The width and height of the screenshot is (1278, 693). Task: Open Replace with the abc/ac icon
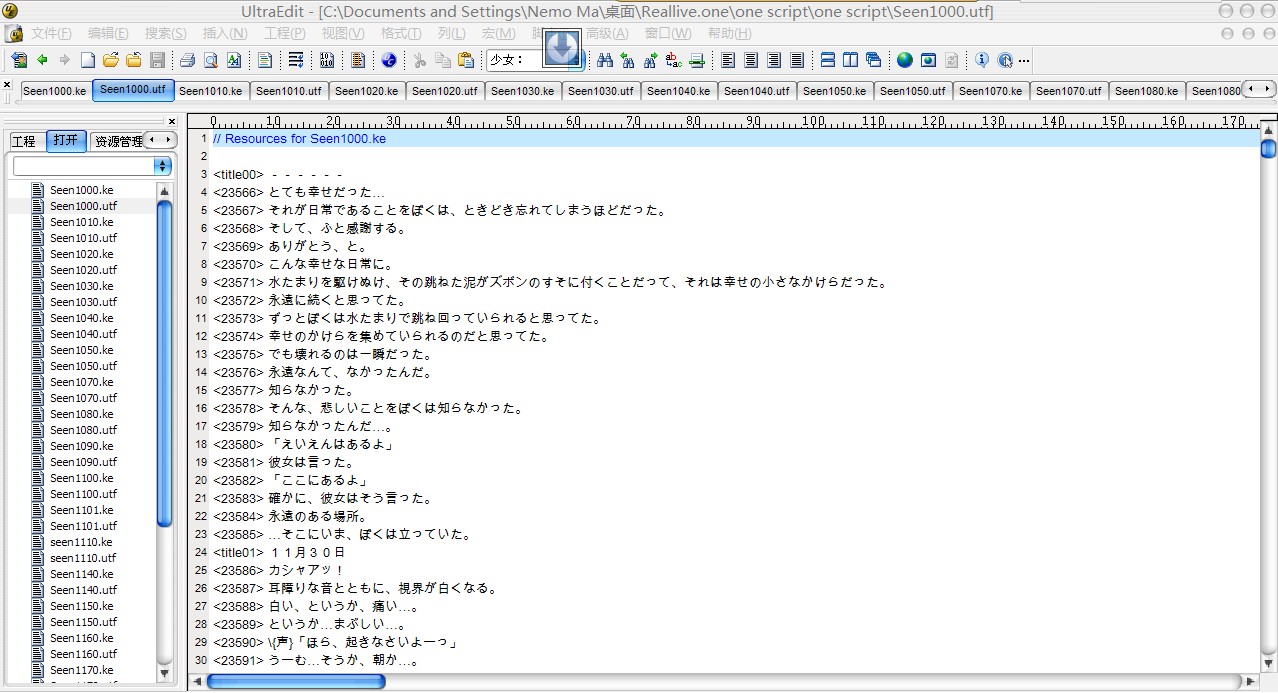pyautogui.click(x=674, y=60)
